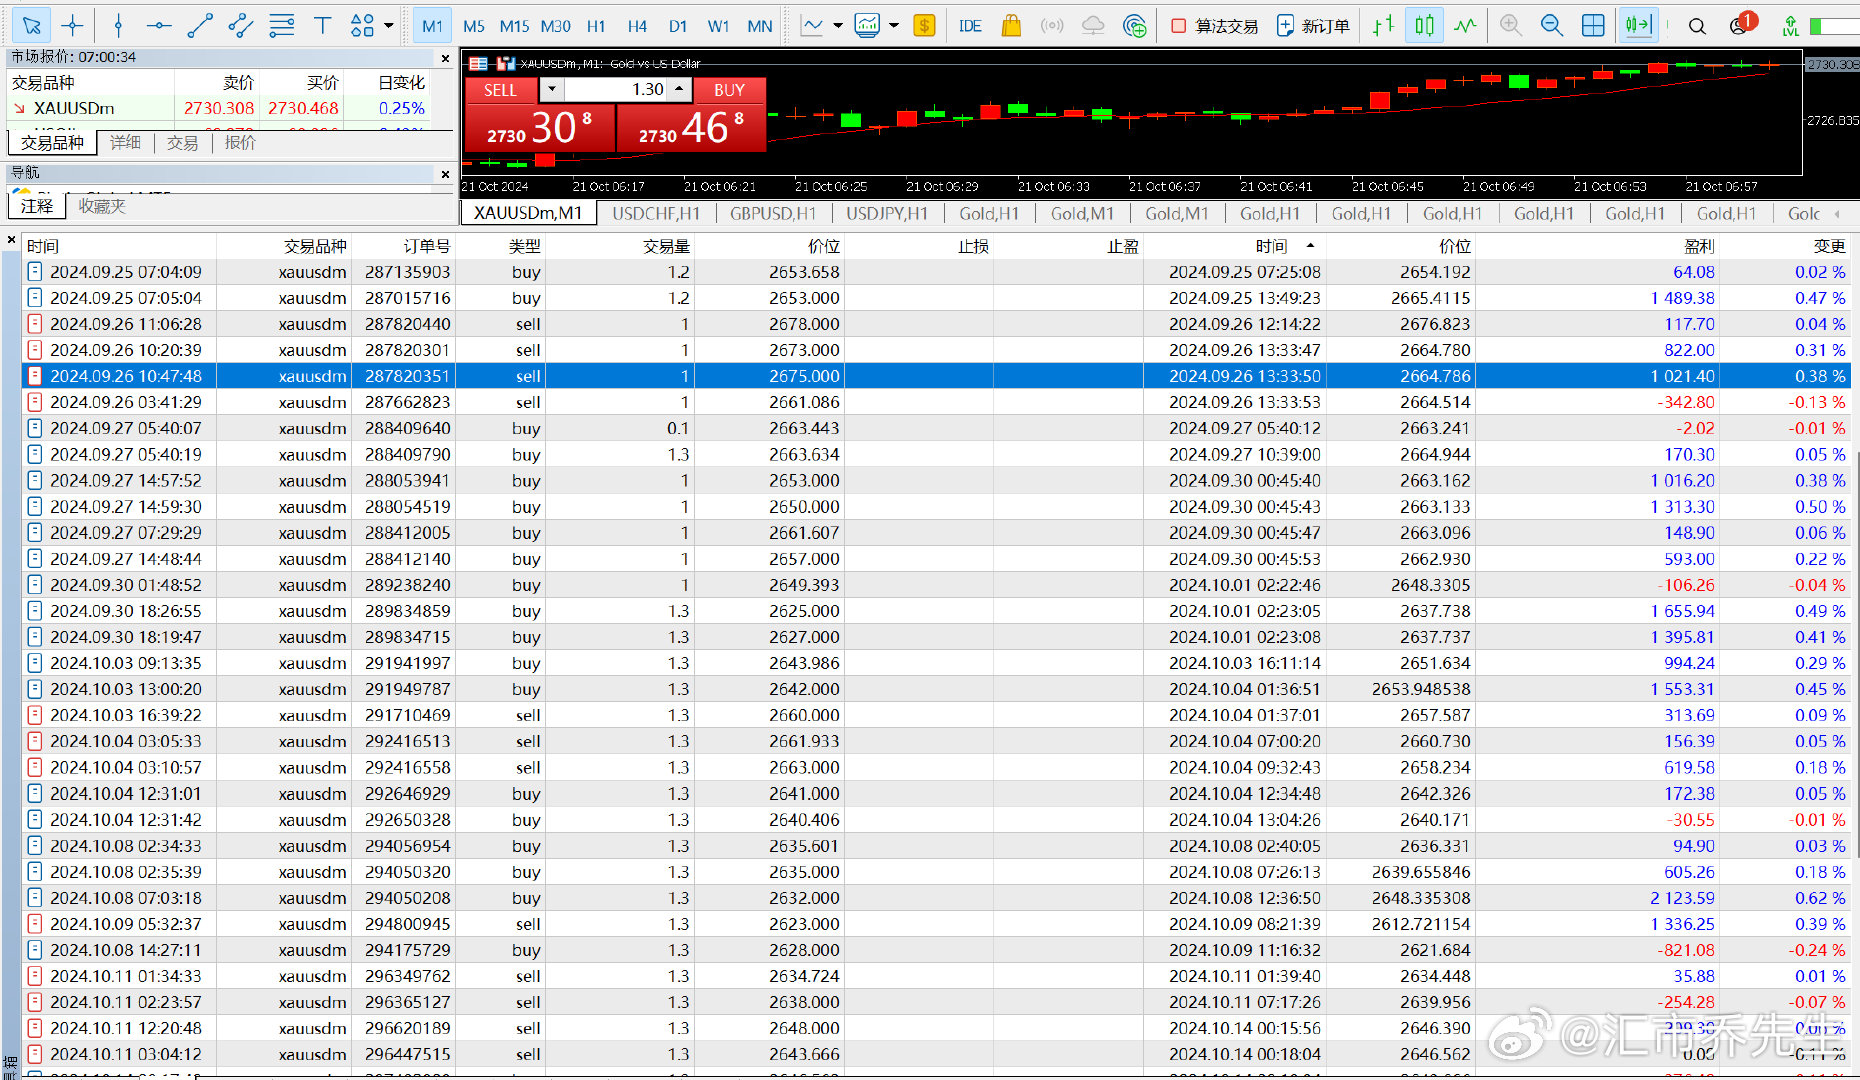The image size is (1860, 1080).
Task: Sort by the 盈利 profit column header
Action: (x=1698, y=246)
